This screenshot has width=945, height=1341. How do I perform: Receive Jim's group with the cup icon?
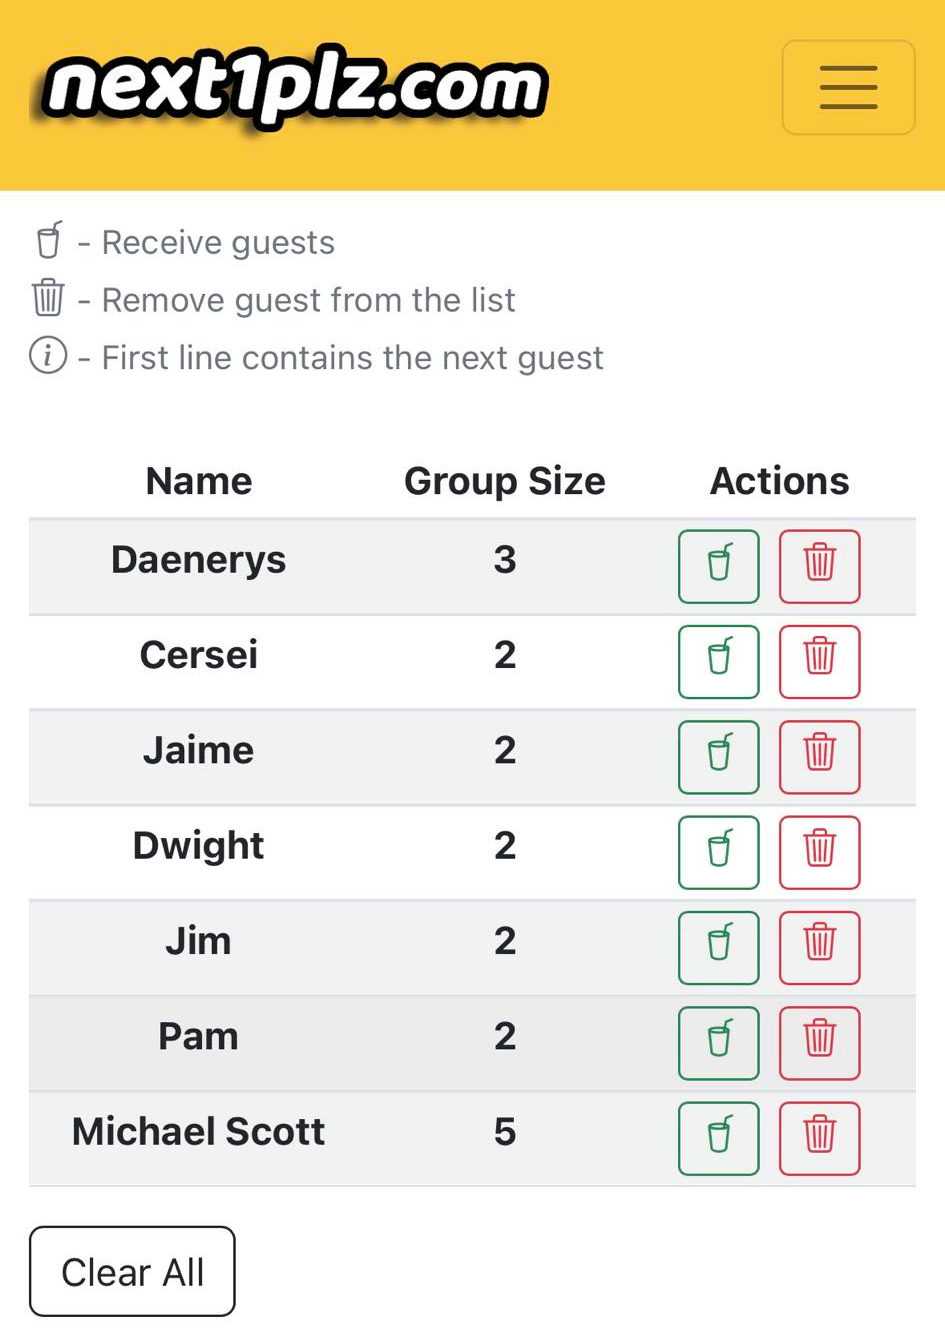tap(718, 947)
